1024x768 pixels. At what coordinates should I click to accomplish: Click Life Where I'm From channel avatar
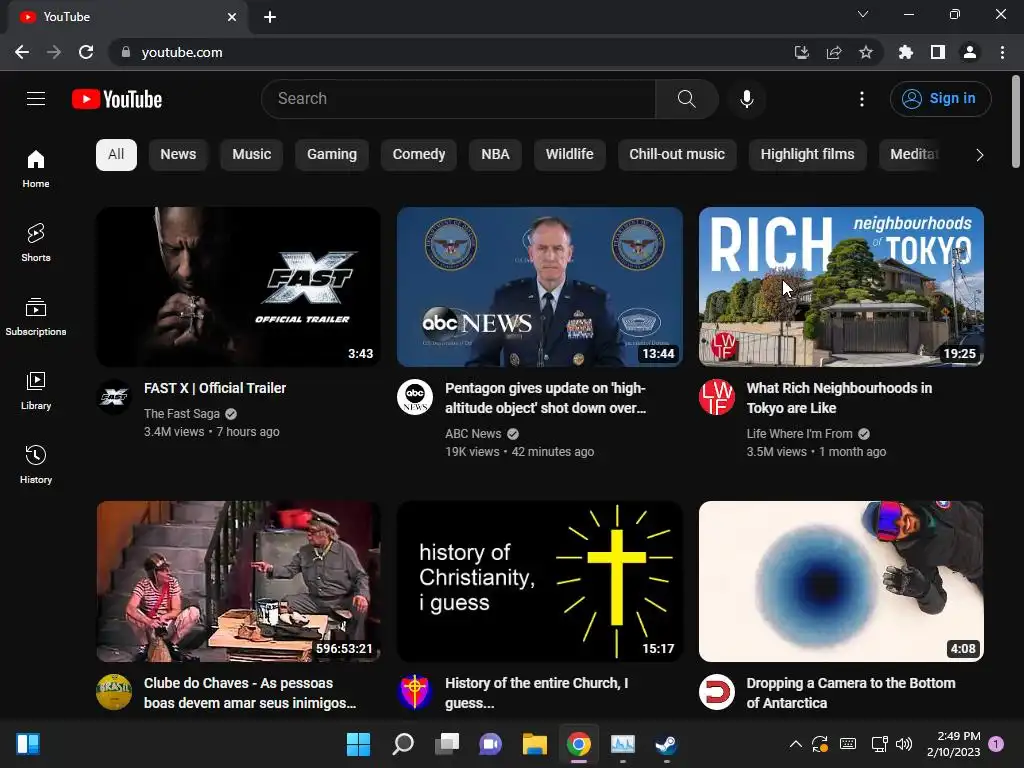[x=716, y=396]
